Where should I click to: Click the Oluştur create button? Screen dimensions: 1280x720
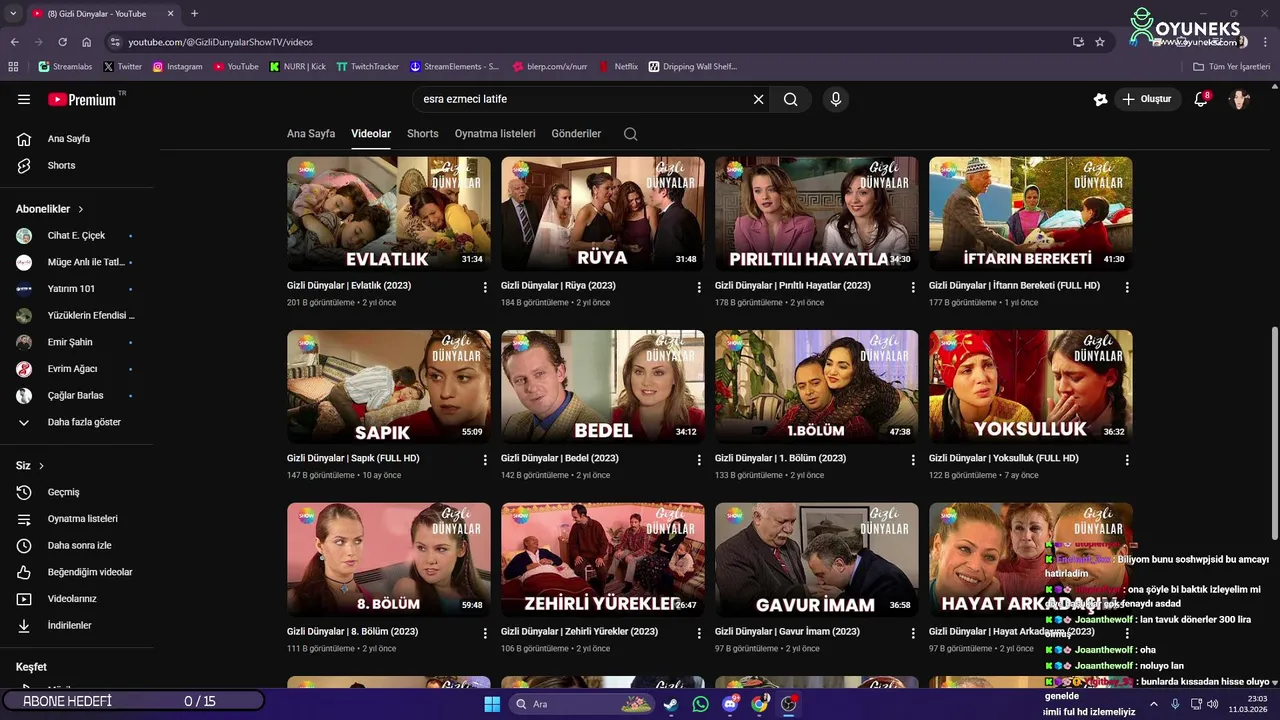coord(1146,99)
